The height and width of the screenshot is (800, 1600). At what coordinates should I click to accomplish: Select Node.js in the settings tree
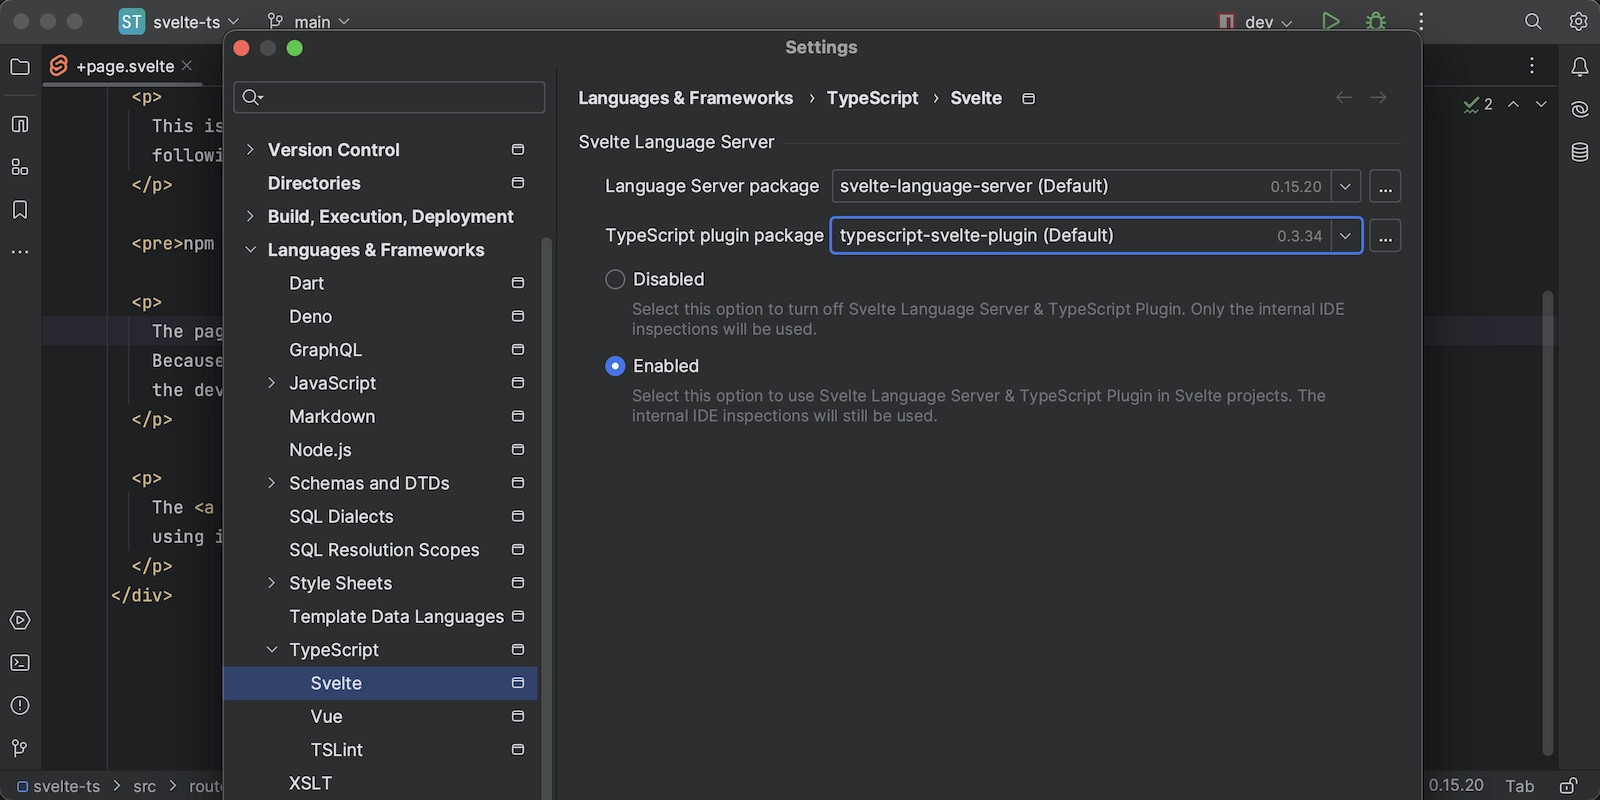(380, 450)
